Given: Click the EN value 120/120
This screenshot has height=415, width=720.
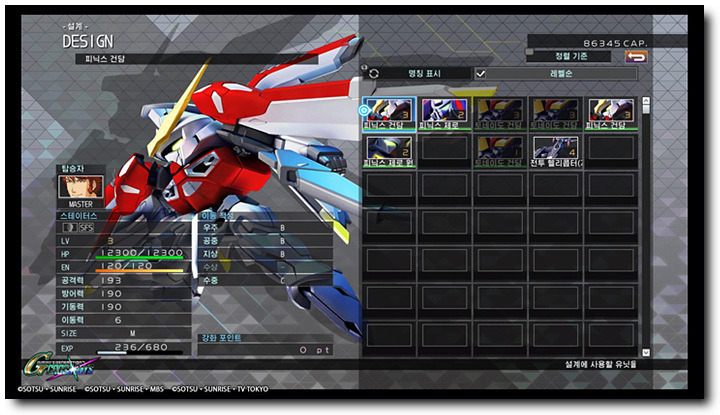Looking at the screenshot, I should tap(126, 266).
